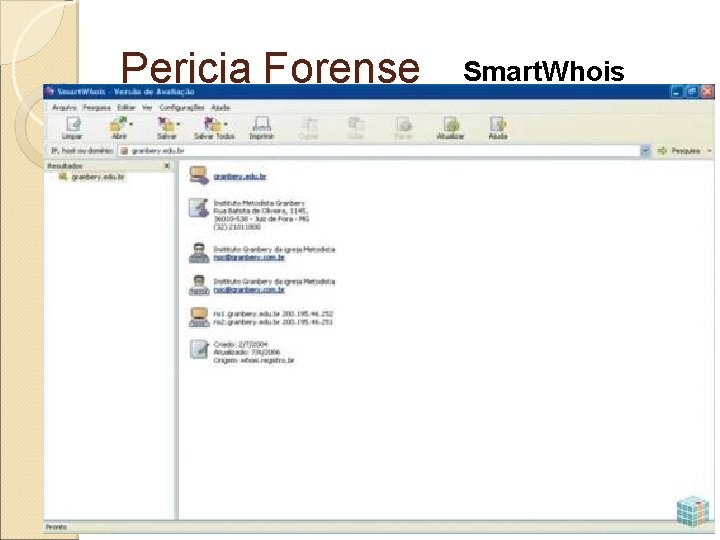Open the Ver menu

(x=147, y=107)
